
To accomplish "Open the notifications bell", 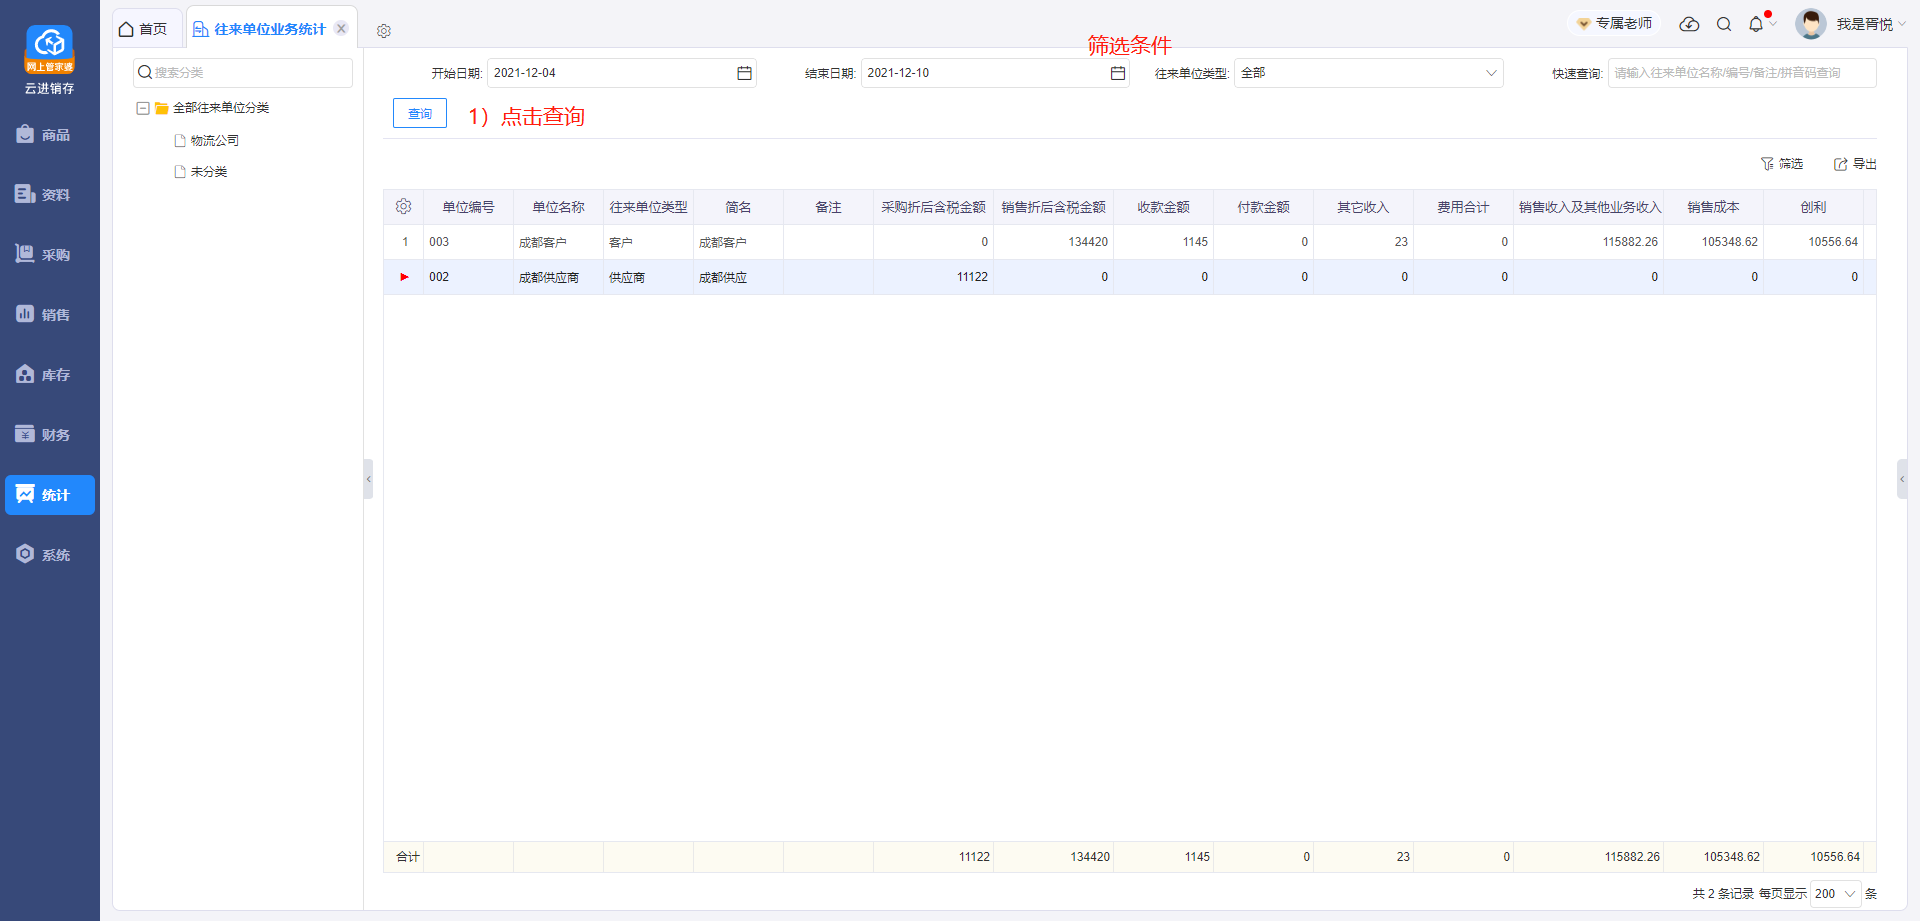I will click(1756, 24).
